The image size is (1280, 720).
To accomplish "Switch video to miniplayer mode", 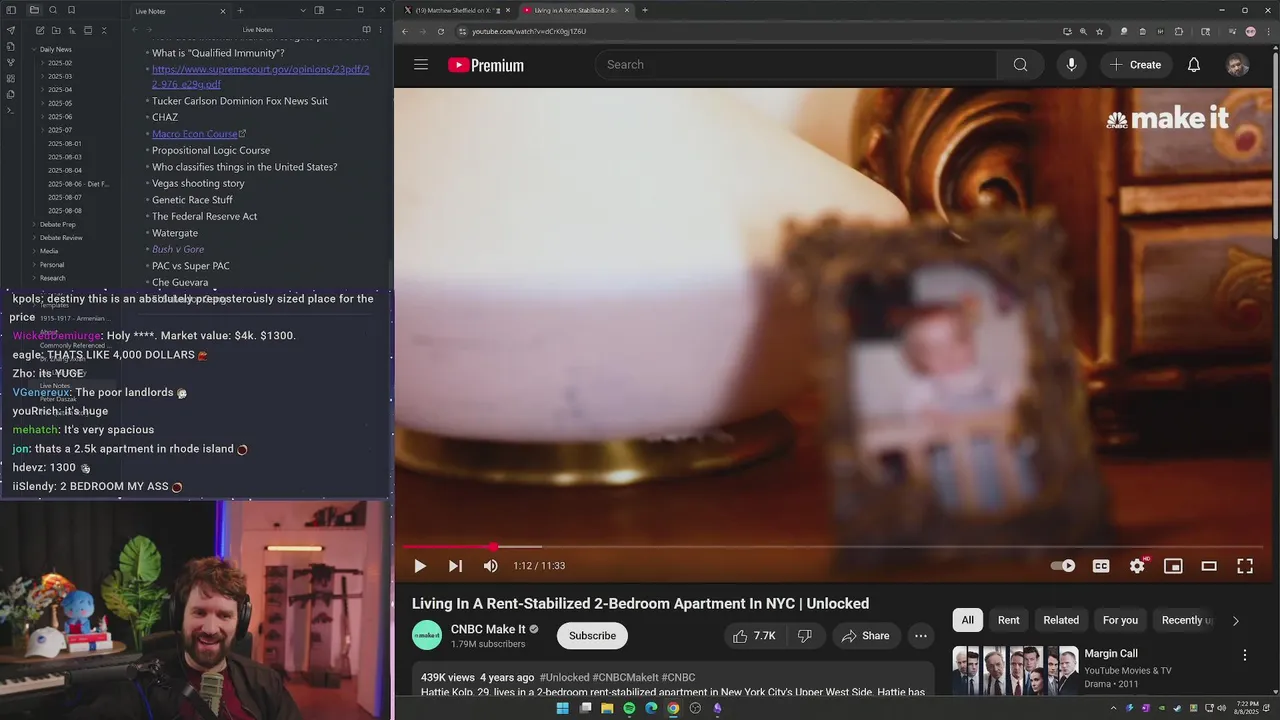I will click(1173, 566).
